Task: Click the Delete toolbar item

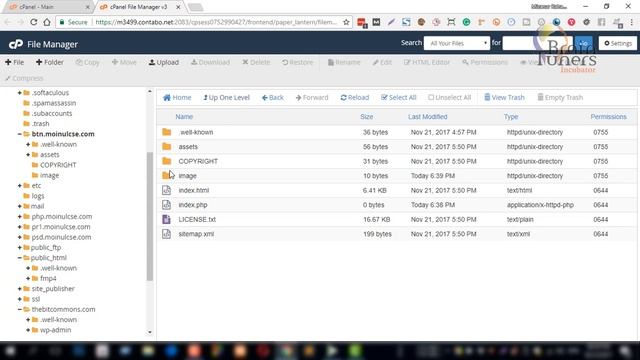Action: [x=256, y=62]
